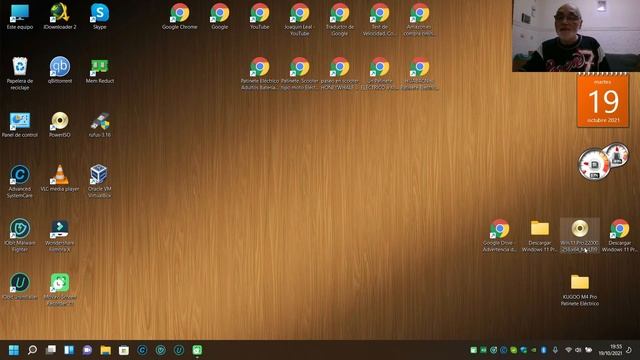The image size is (640, 360).
Task: Select IObit Malware Fighter desktop shortcut
Action: [20, 236]
